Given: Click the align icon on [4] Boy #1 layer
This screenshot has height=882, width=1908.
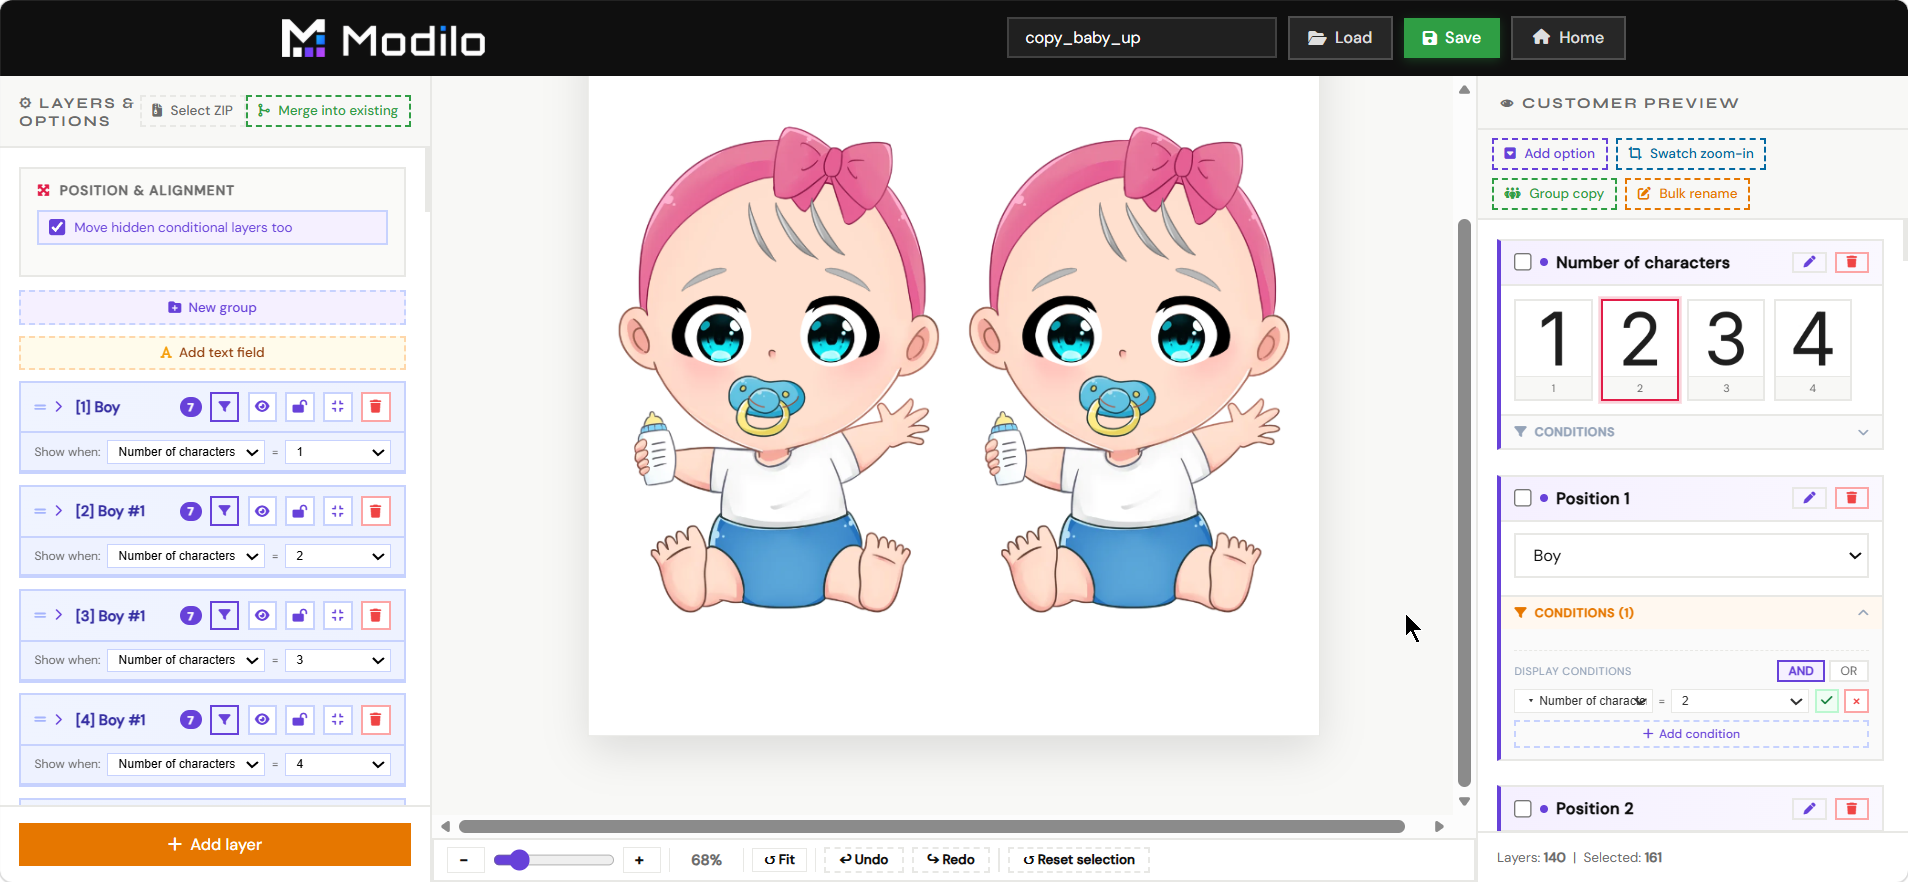Looking at the screenshot, I should point(338,719).
